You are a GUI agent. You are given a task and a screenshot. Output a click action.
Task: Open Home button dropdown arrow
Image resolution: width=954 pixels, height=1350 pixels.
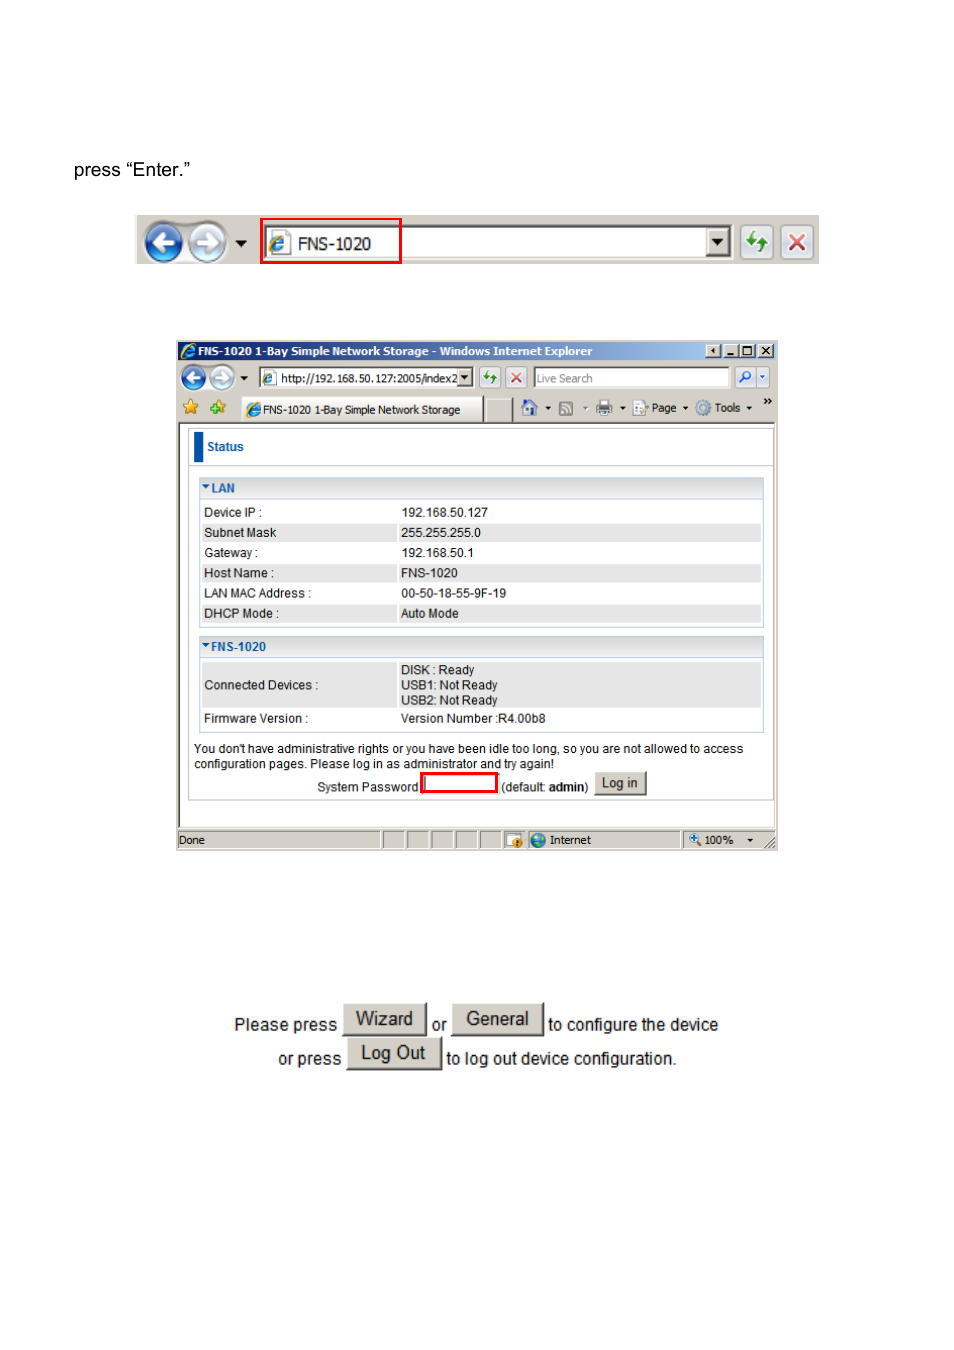548,408
